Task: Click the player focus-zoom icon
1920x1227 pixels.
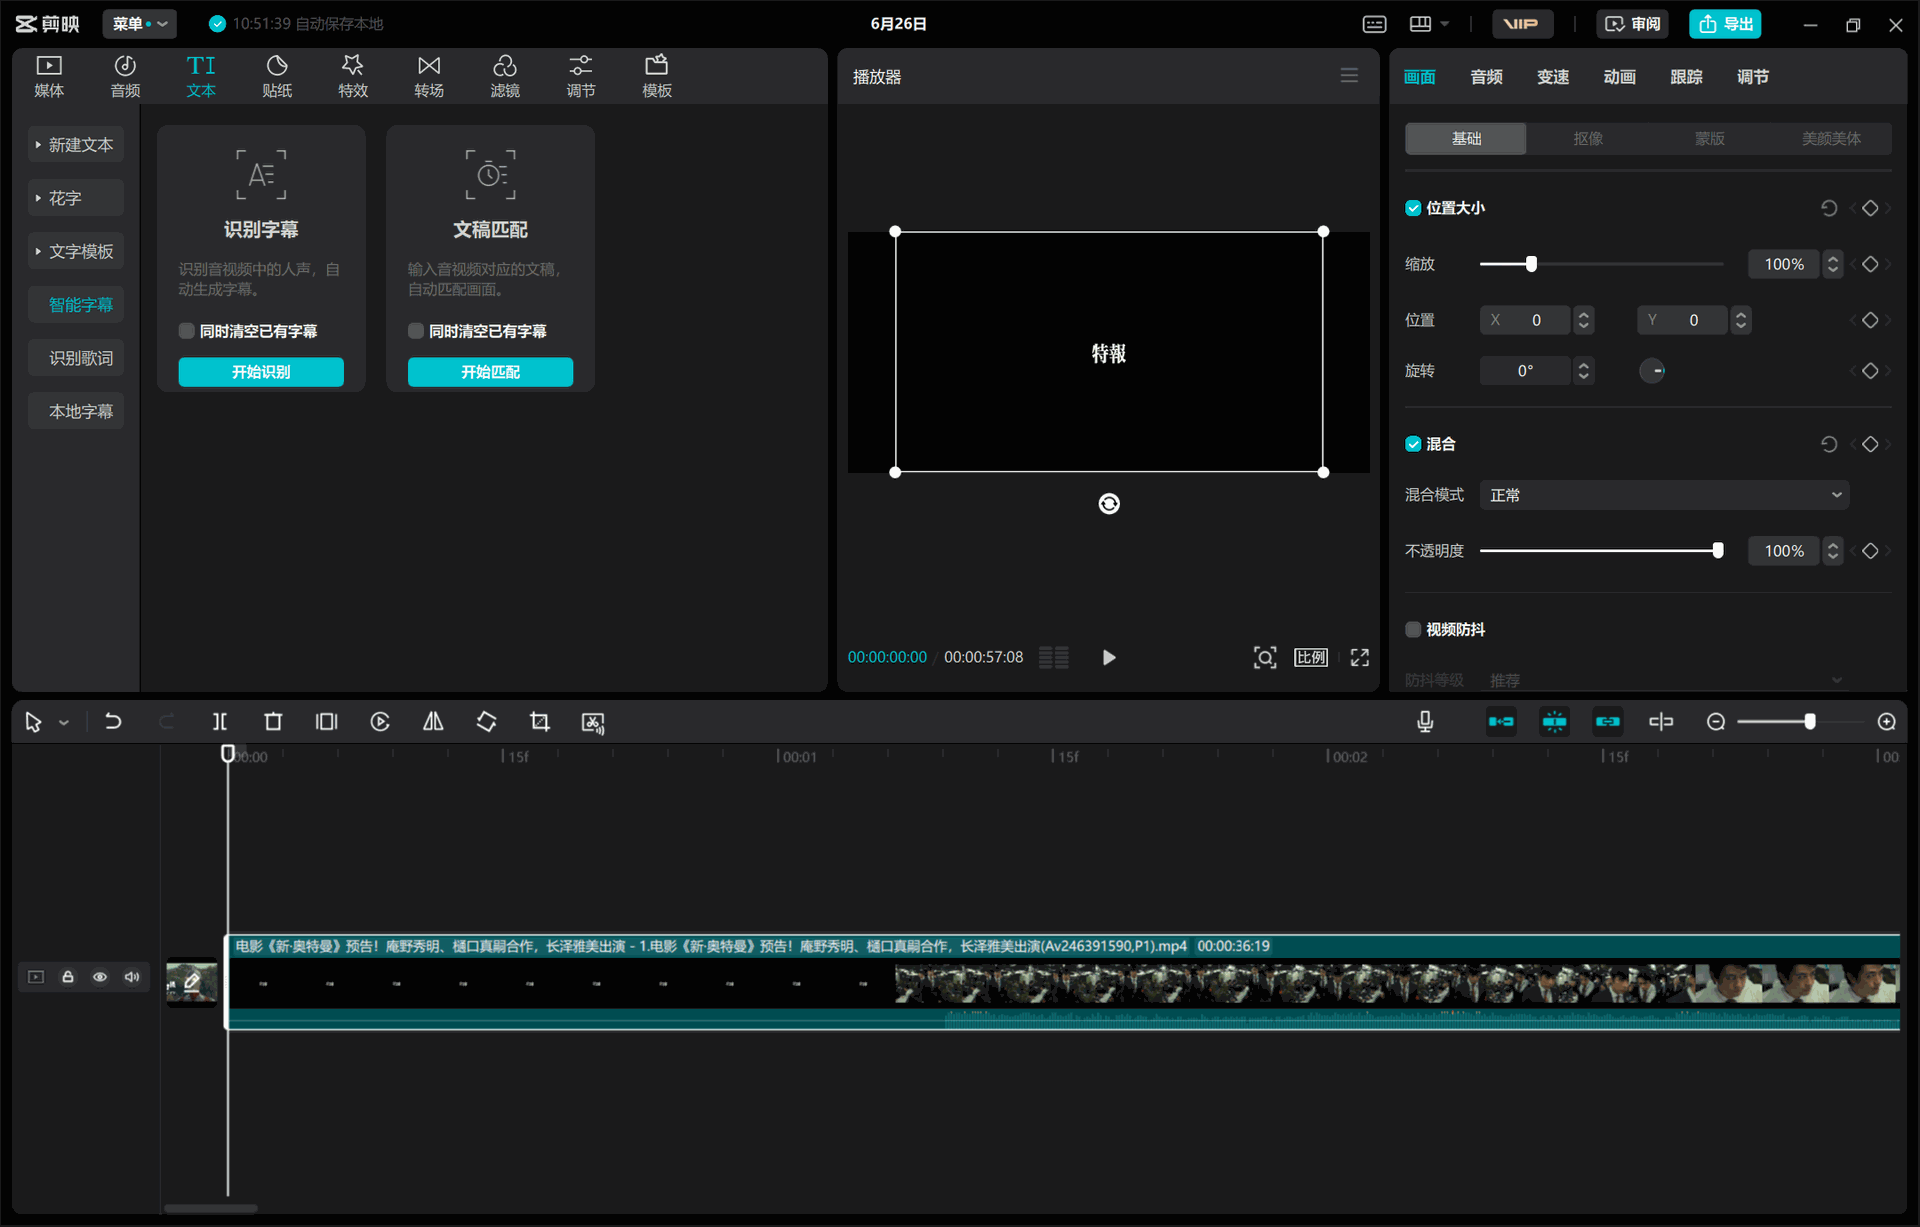Action: tap(1265, 657)
